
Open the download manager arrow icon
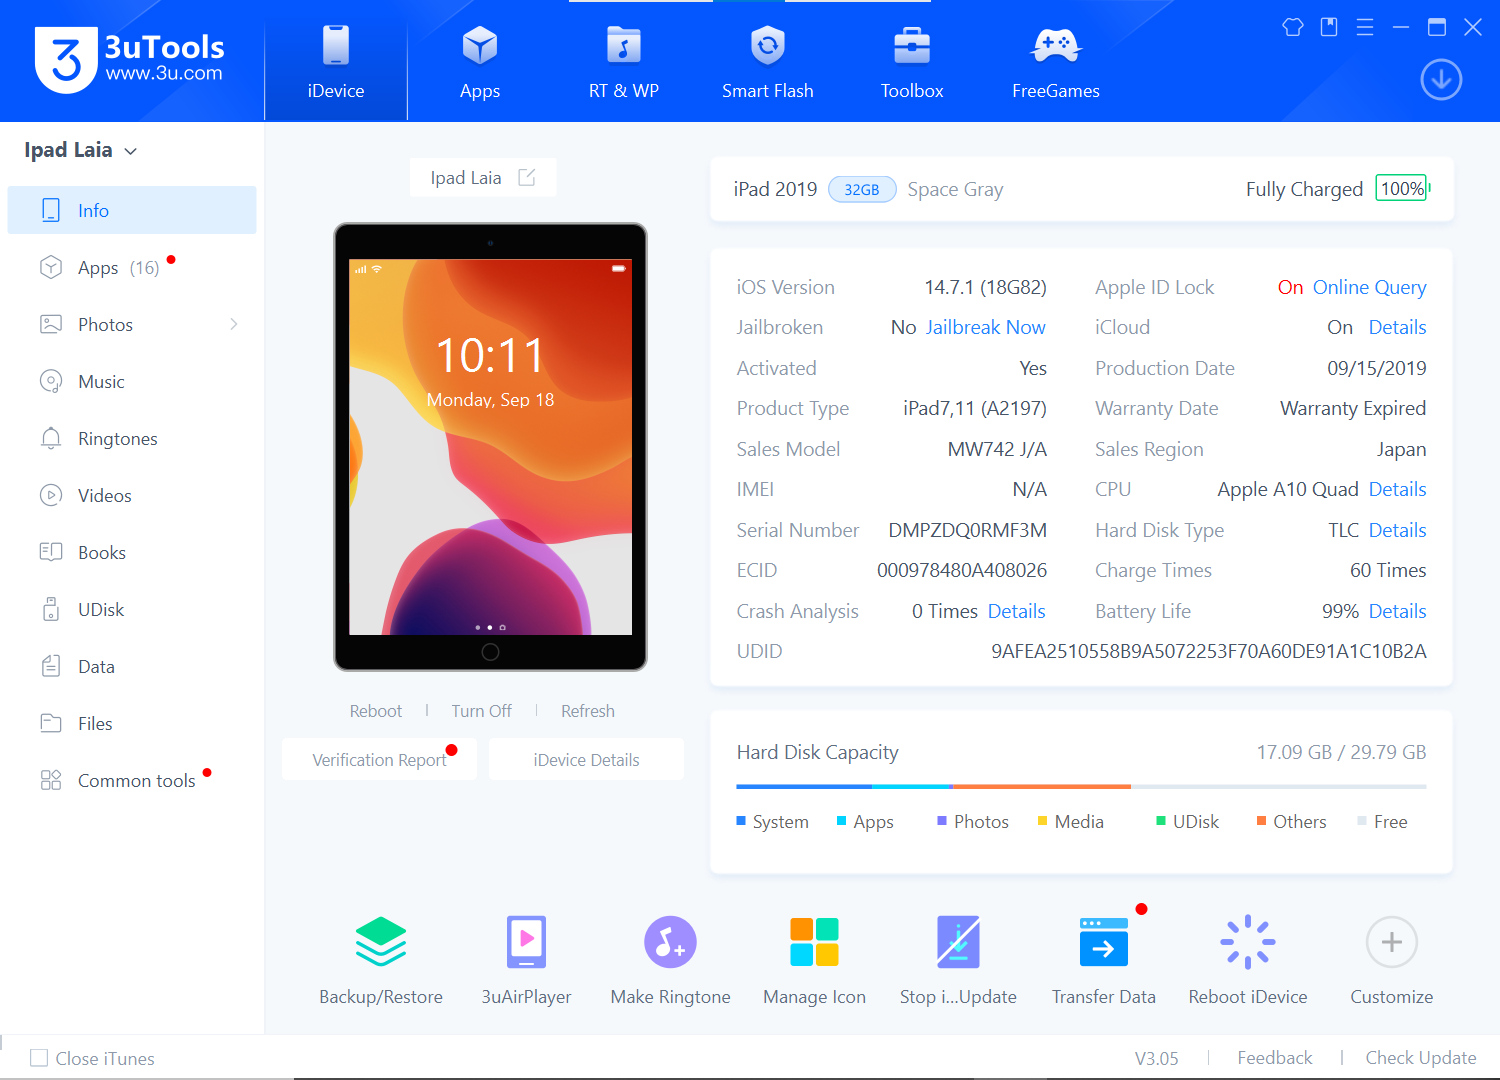[x=1441, y=80]
